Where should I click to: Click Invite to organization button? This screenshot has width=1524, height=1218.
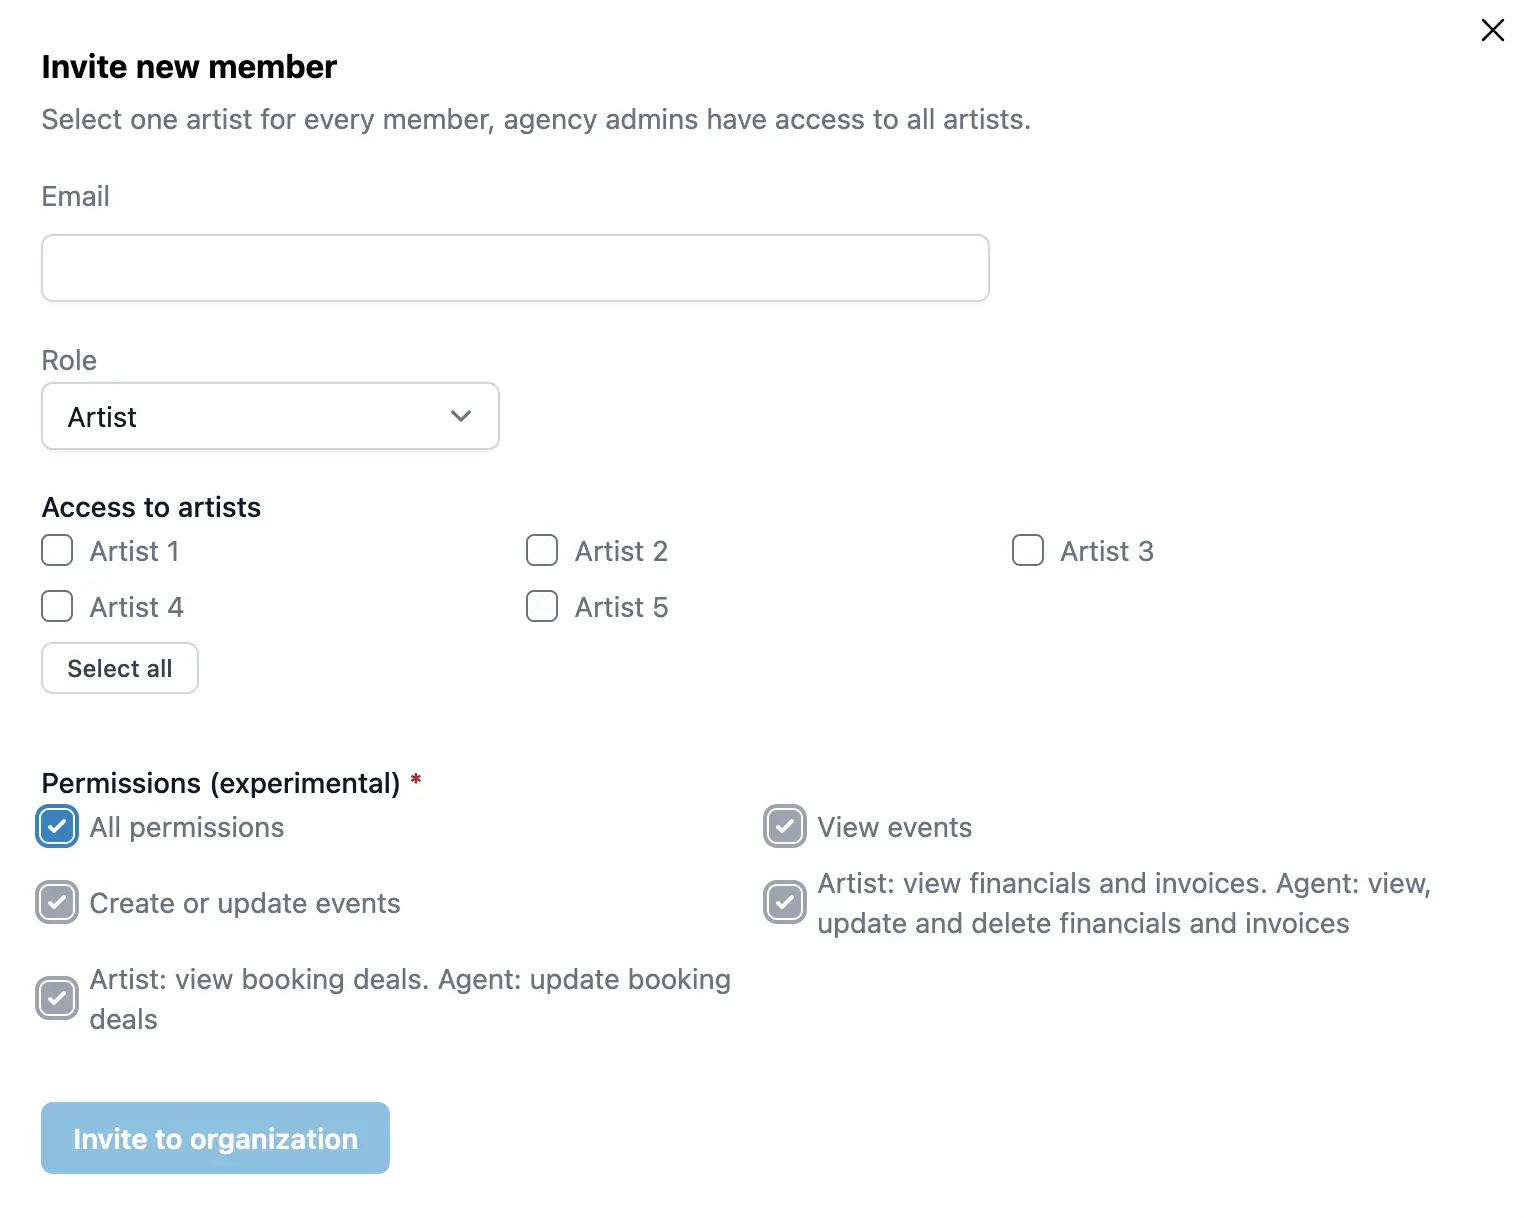(215, 1138)
